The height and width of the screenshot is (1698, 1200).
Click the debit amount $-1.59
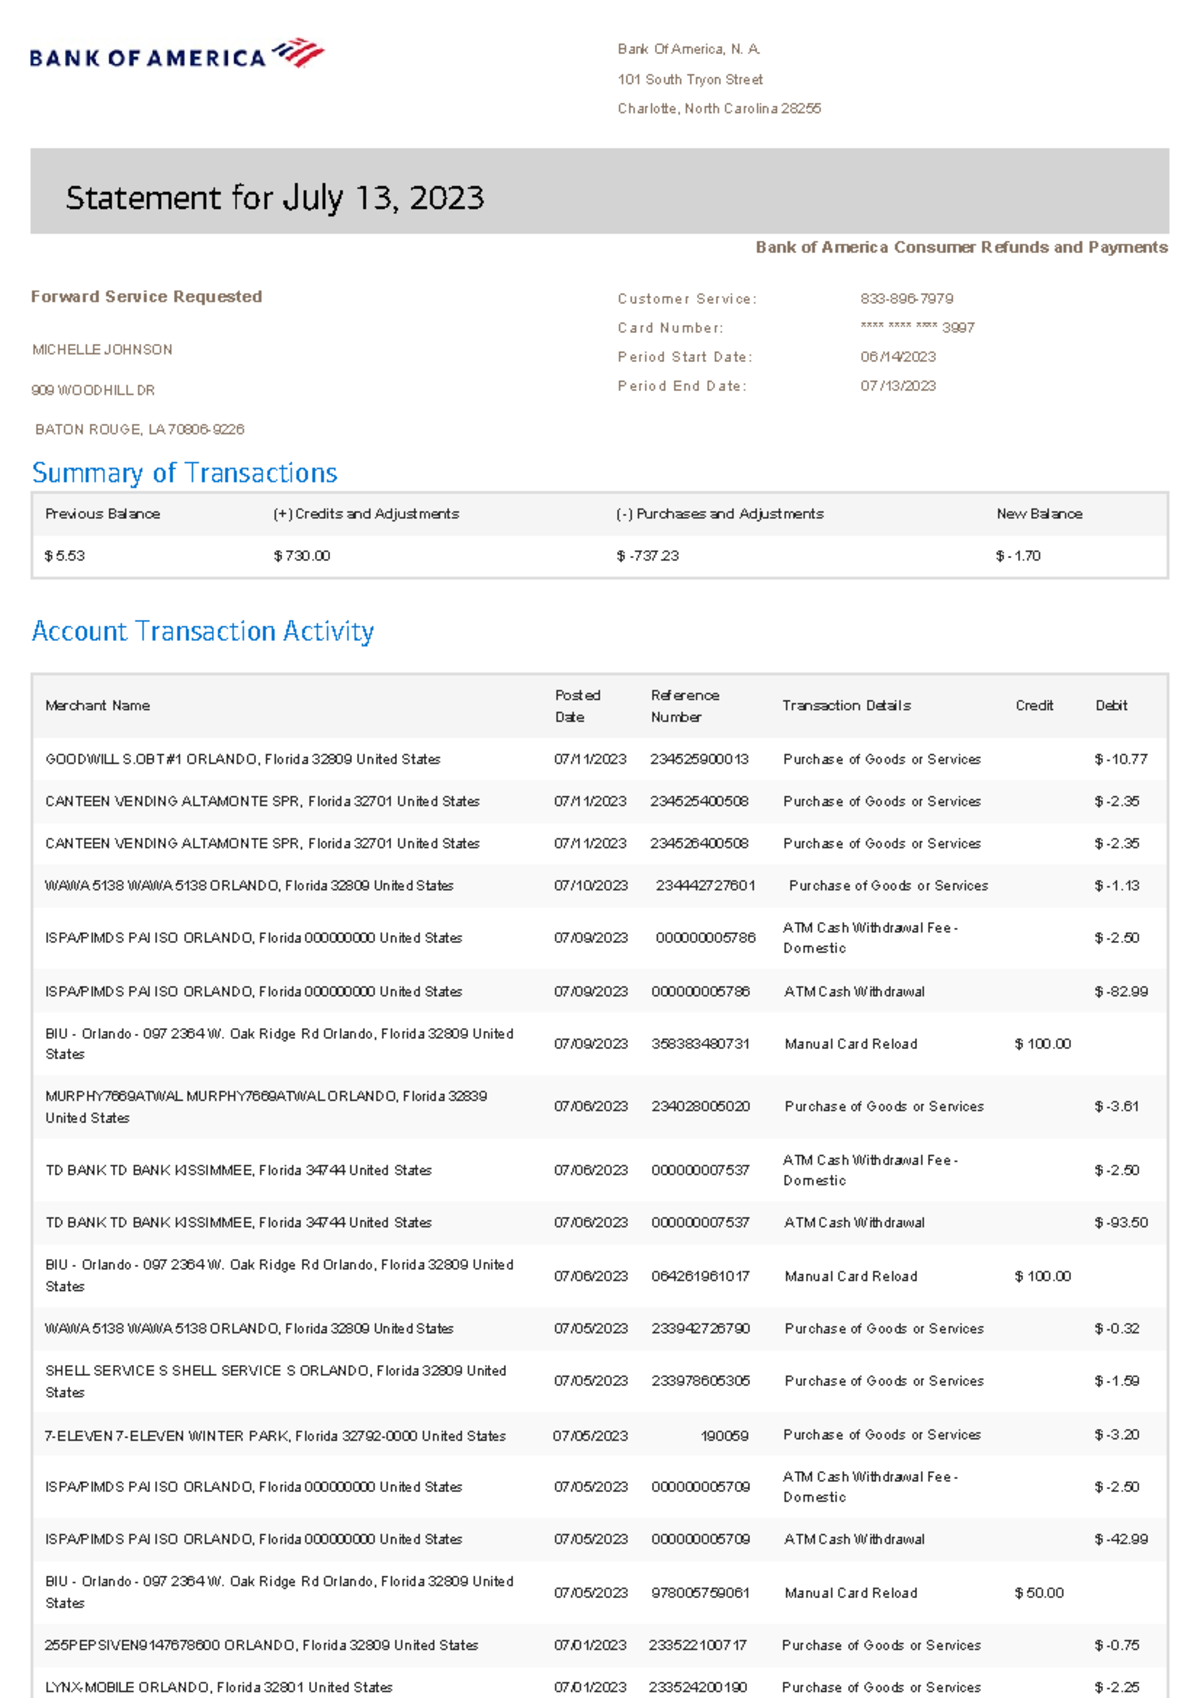[x=1117, y=1381]
